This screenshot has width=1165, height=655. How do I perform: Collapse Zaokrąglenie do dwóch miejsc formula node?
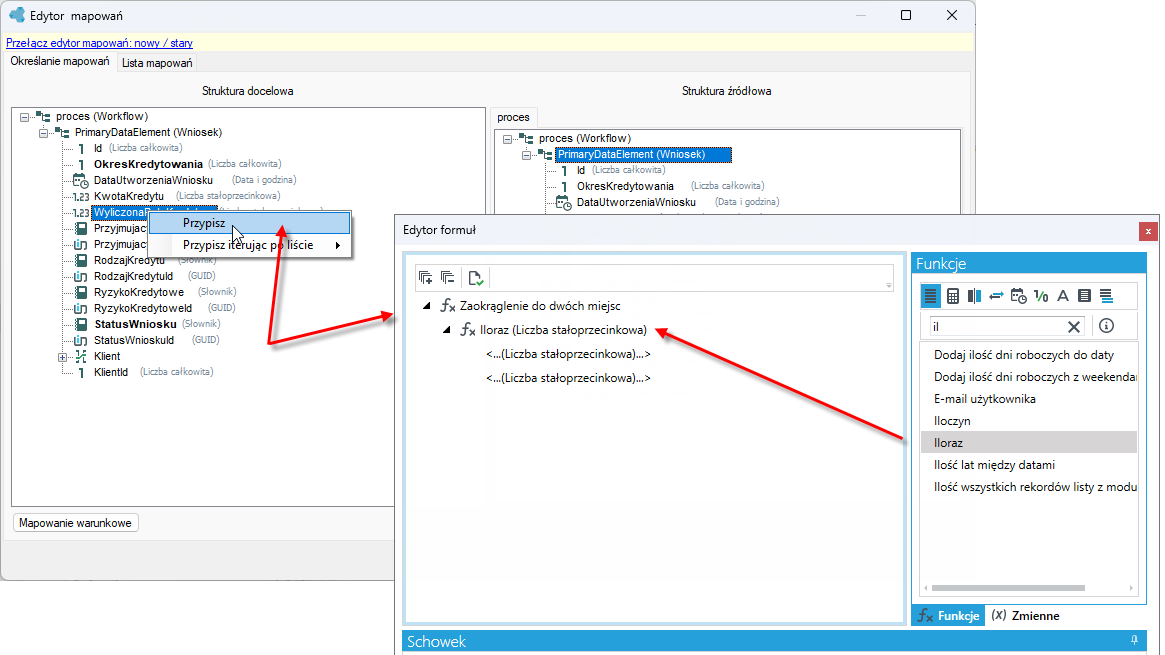click(x=426, y=305)
